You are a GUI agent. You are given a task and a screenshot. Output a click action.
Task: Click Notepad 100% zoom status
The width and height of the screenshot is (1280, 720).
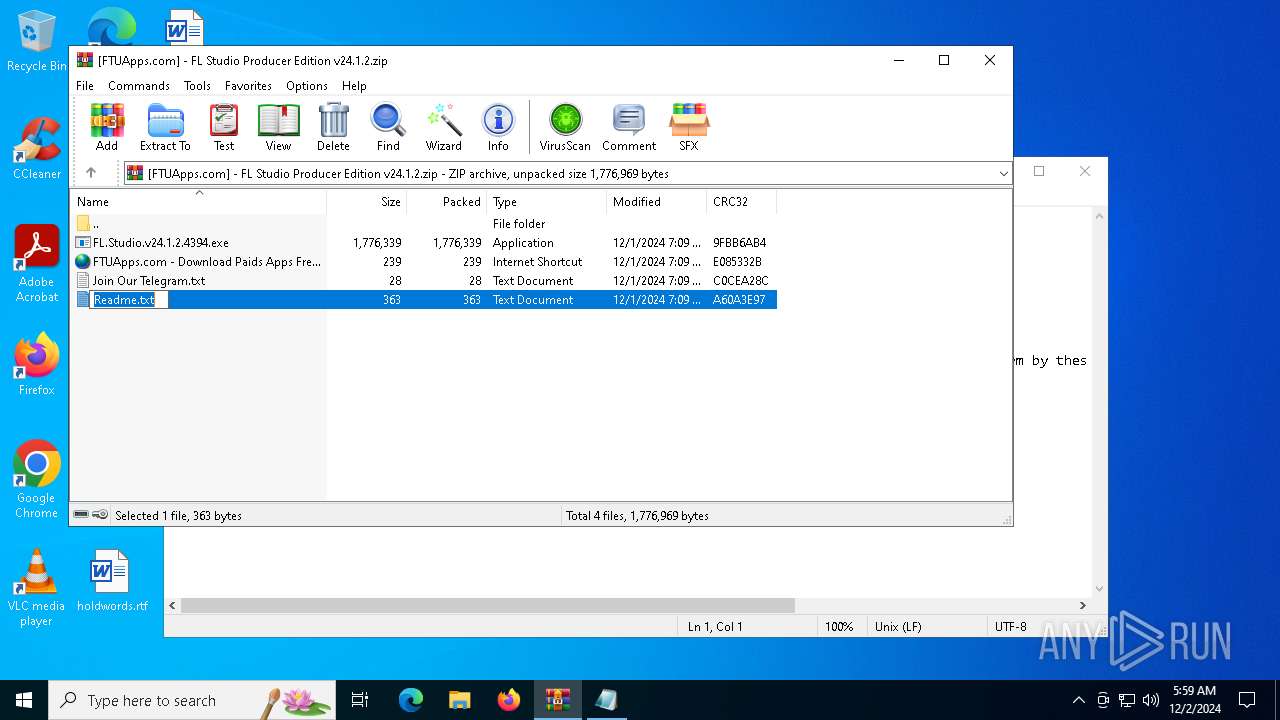click(x=838, y=627)
